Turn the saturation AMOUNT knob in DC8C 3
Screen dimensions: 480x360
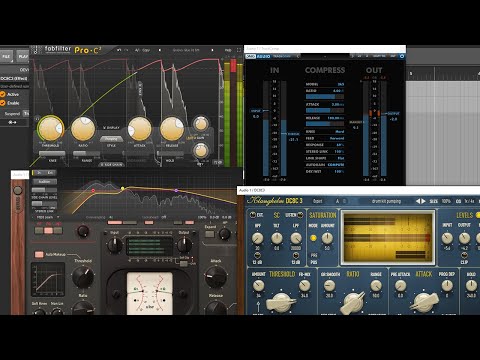click(327, 238)
